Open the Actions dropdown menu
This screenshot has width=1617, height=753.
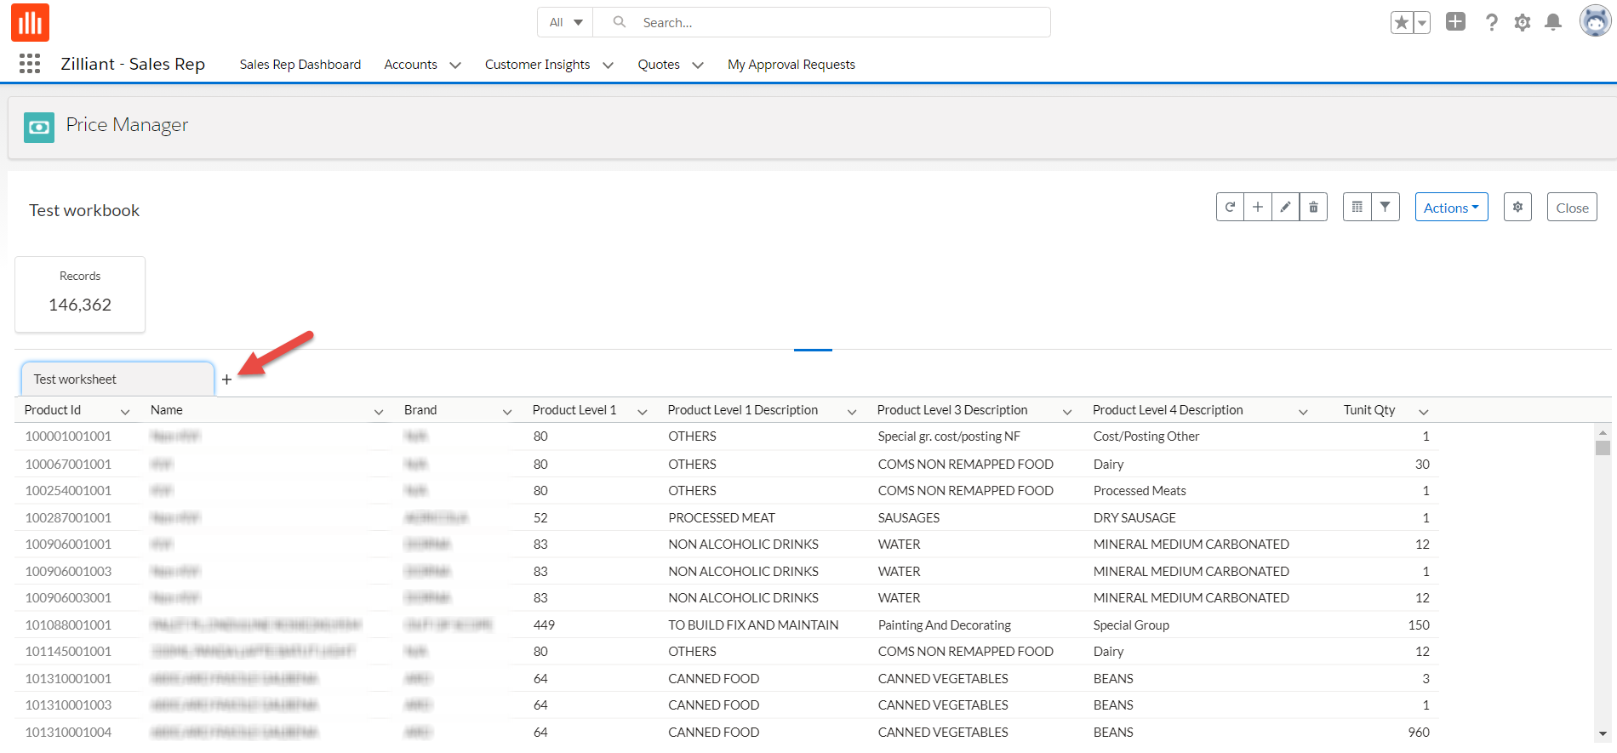point(1451,208)
